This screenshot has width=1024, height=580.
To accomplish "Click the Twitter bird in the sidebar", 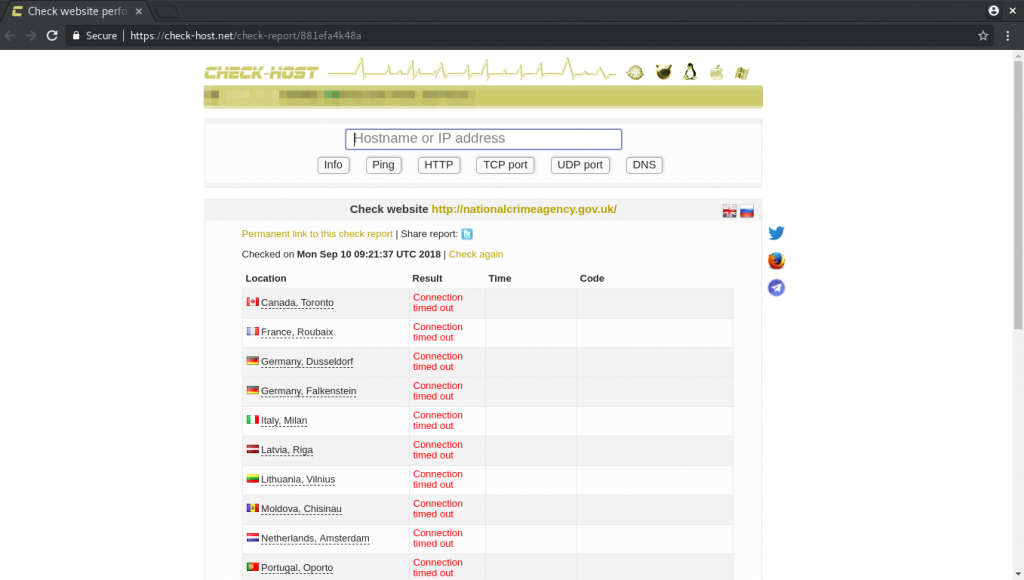I will click(x=776, y=233).
